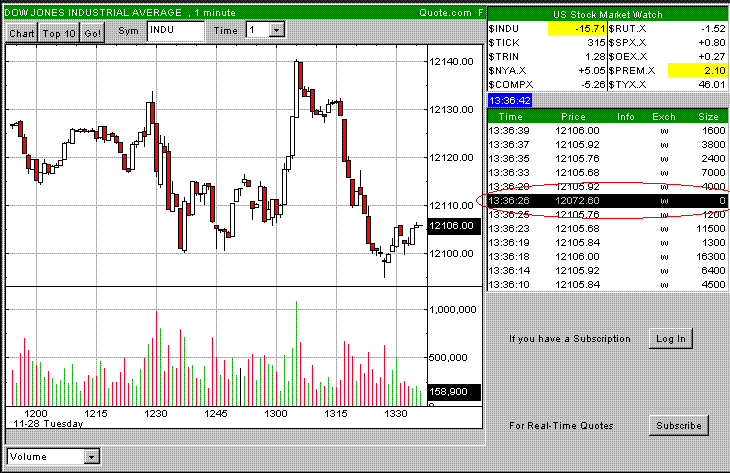Select the highlighted 13:36:26 trade at 12072.60
This screenshot has height=473, width=730.
point(607,201)
